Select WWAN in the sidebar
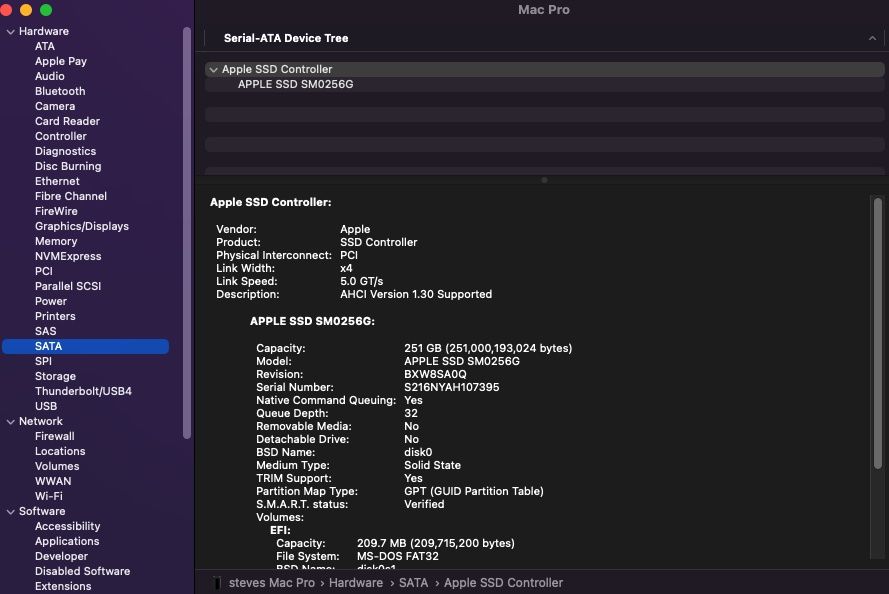The width and height of the screenshot is (889, 594). (53, 482)
